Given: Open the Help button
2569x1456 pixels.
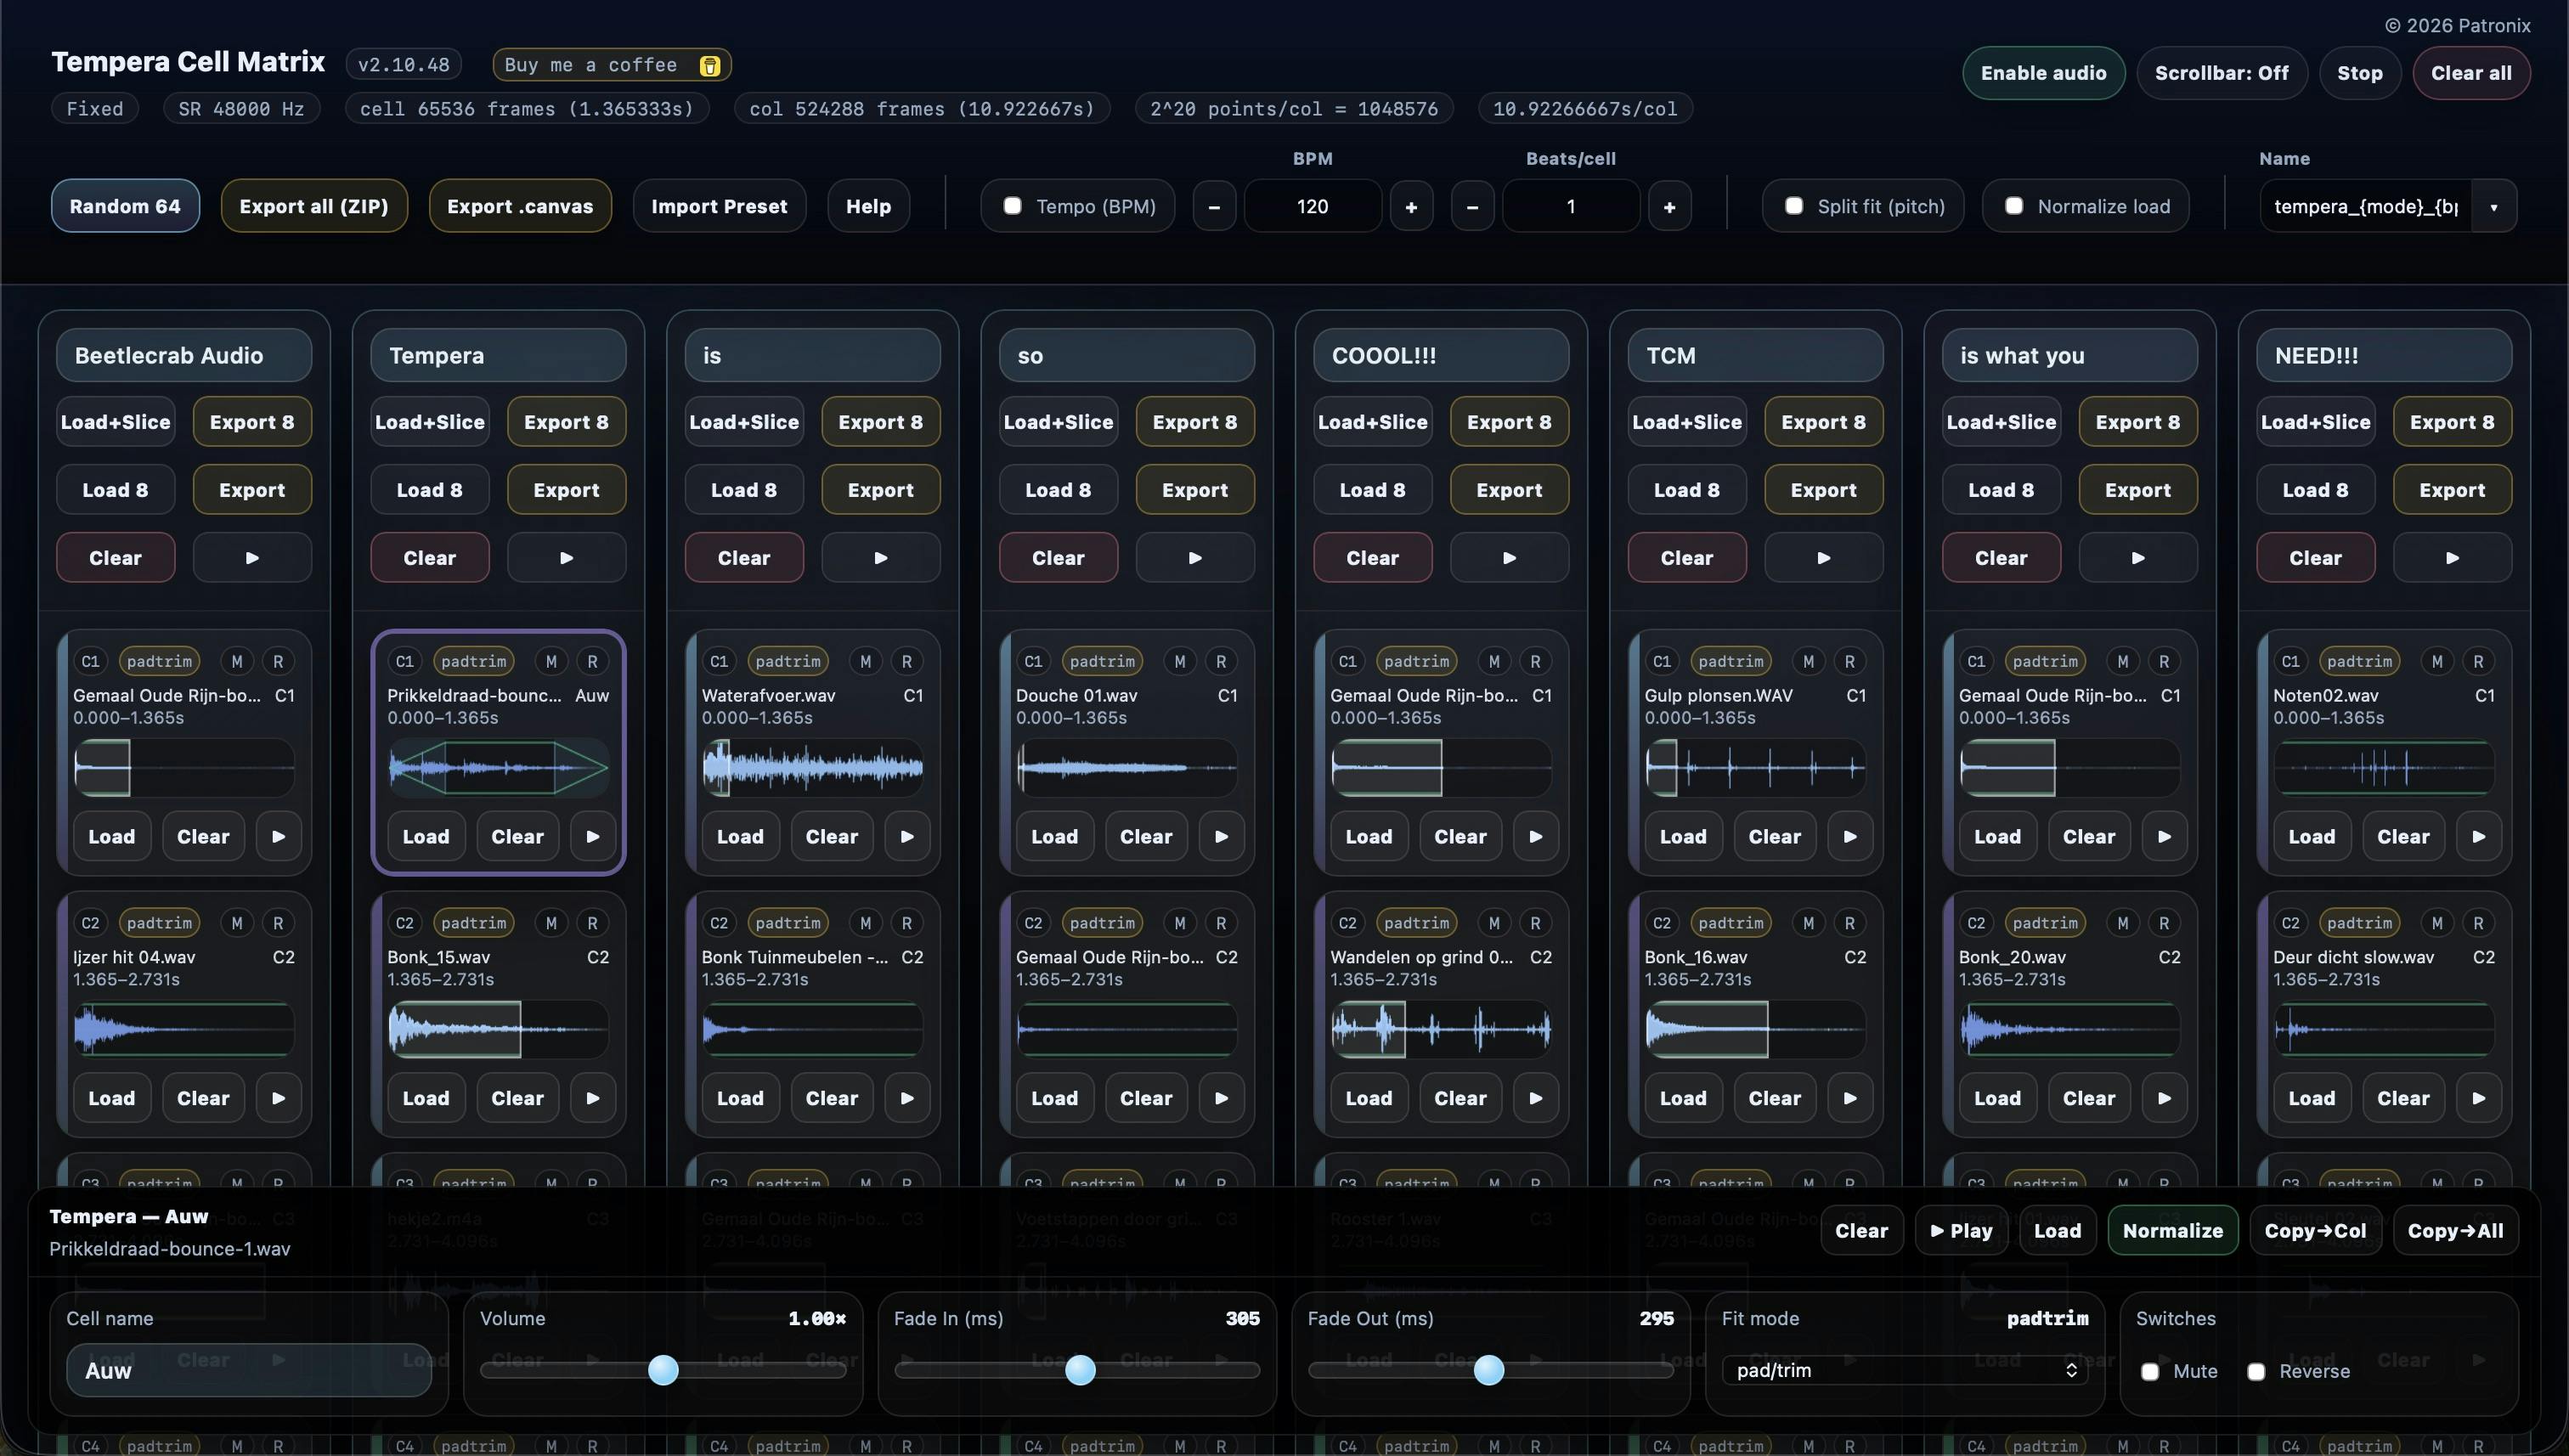Looking at the screenshot, I should pyautogui.click(x=868, y=206).
